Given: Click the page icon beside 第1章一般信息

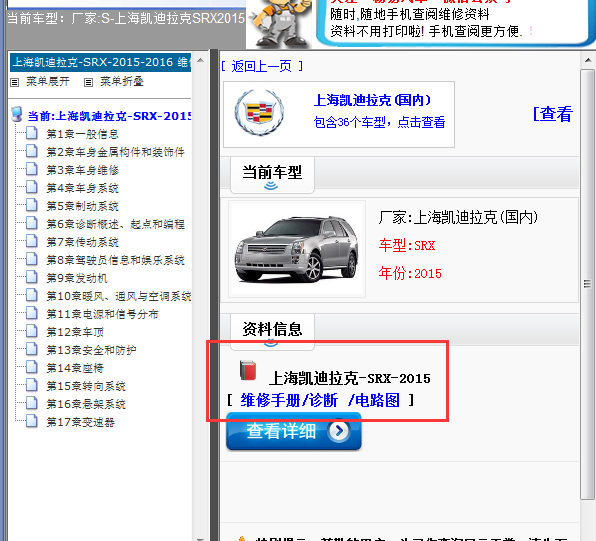Looking at the screenshot, I should [x=32, y=133].
